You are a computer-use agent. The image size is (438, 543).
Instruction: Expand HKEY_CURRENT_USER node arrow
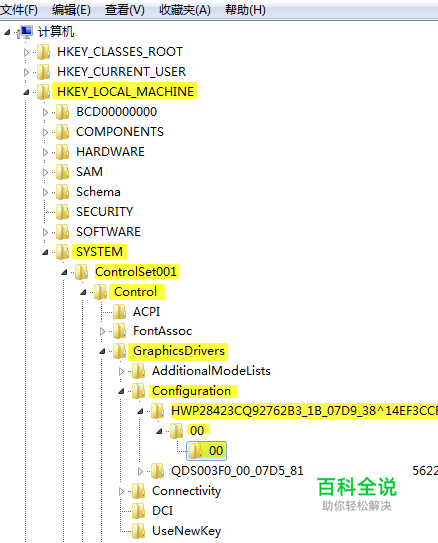pos(26,72)
